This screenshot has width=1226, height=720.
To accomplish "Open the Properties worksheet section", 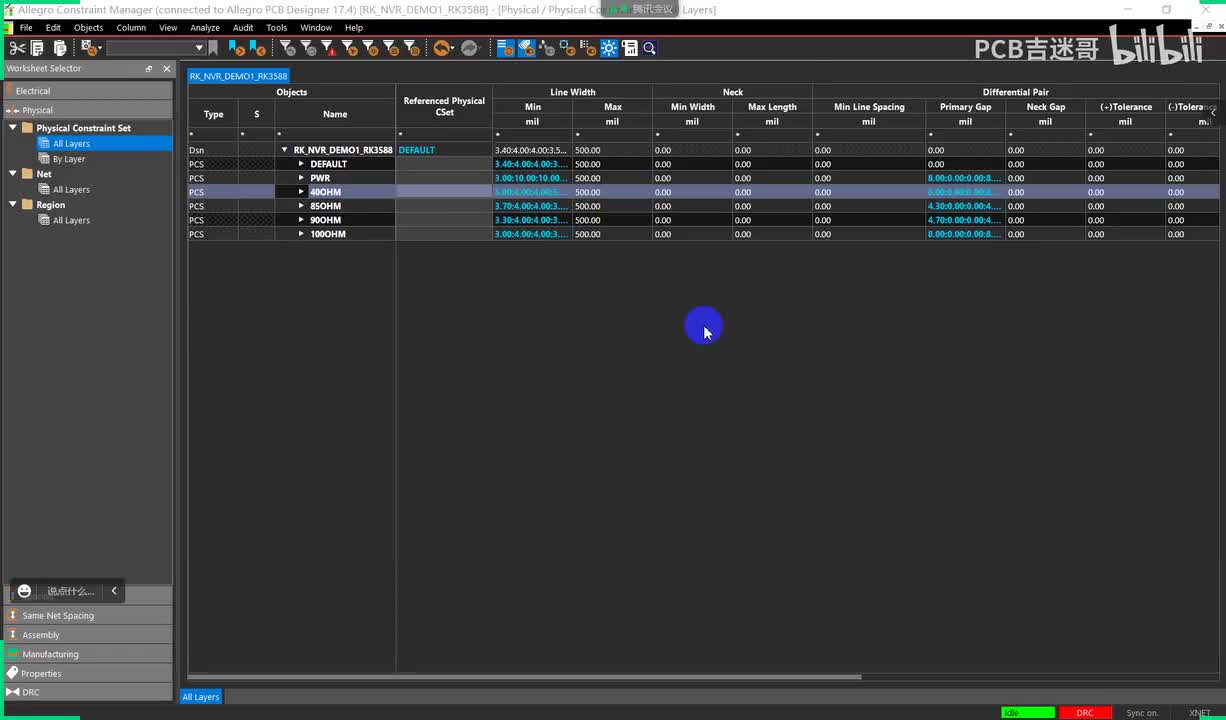I will pyautogui.click(x=88, y=673).
